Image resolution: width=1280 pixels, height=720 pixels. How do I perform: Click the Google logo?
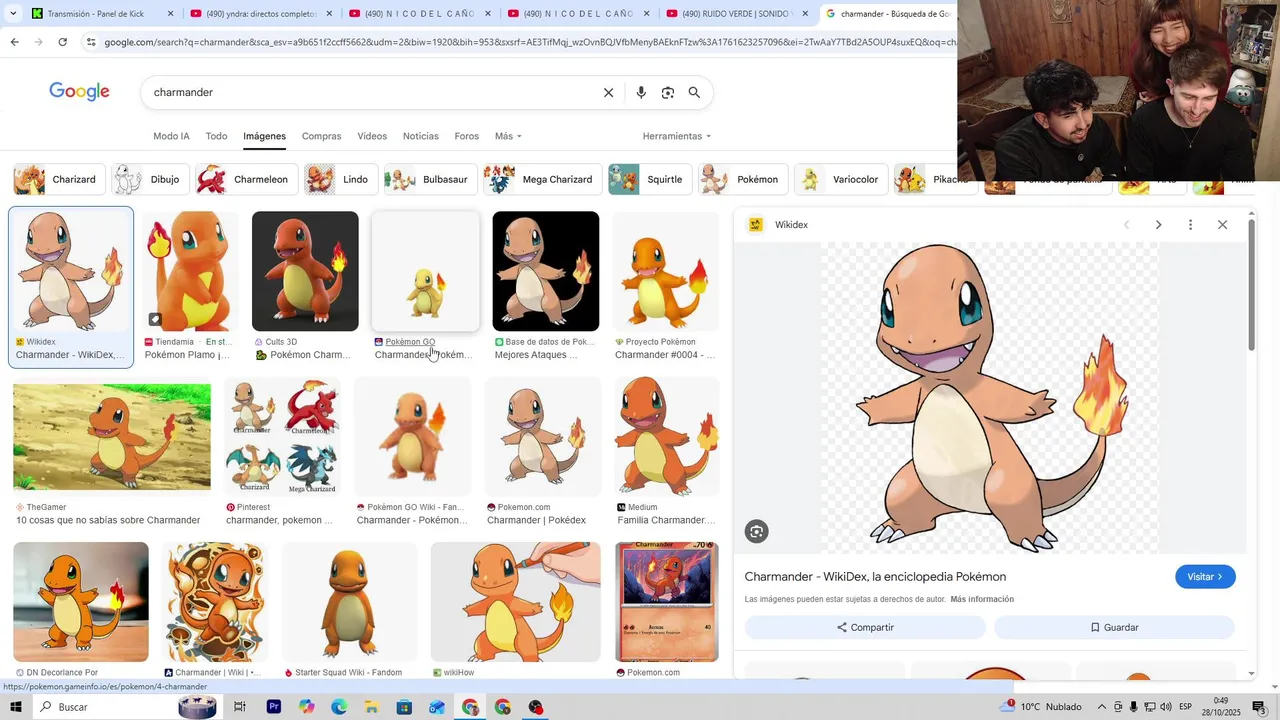point(79,92)
